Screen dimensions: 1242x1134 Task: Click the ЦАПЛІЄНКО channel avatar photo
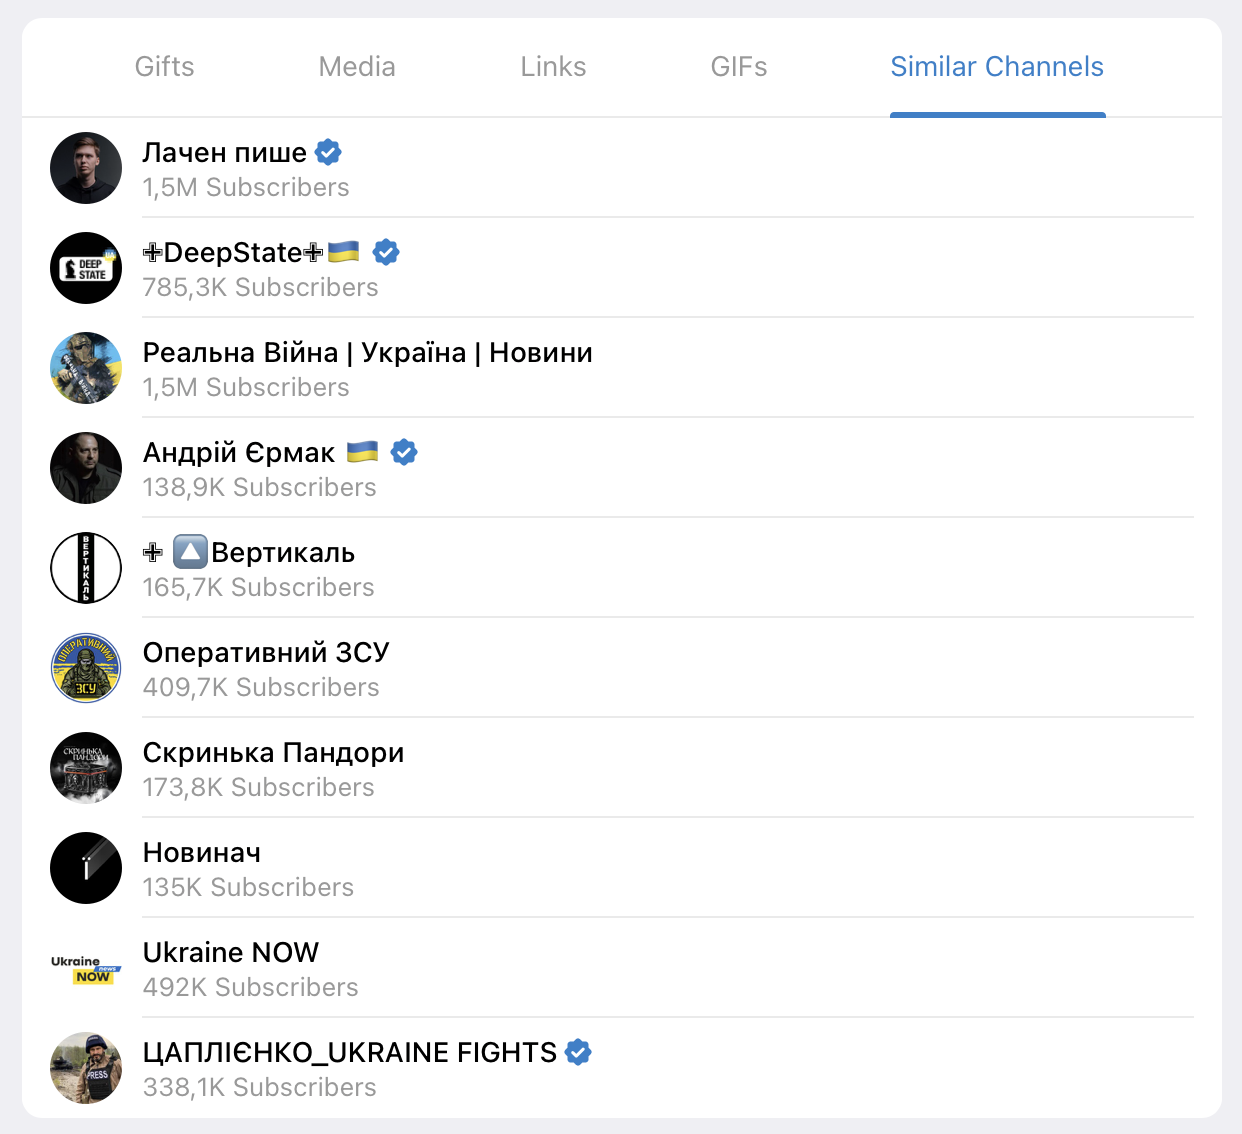coord(86,1068)
